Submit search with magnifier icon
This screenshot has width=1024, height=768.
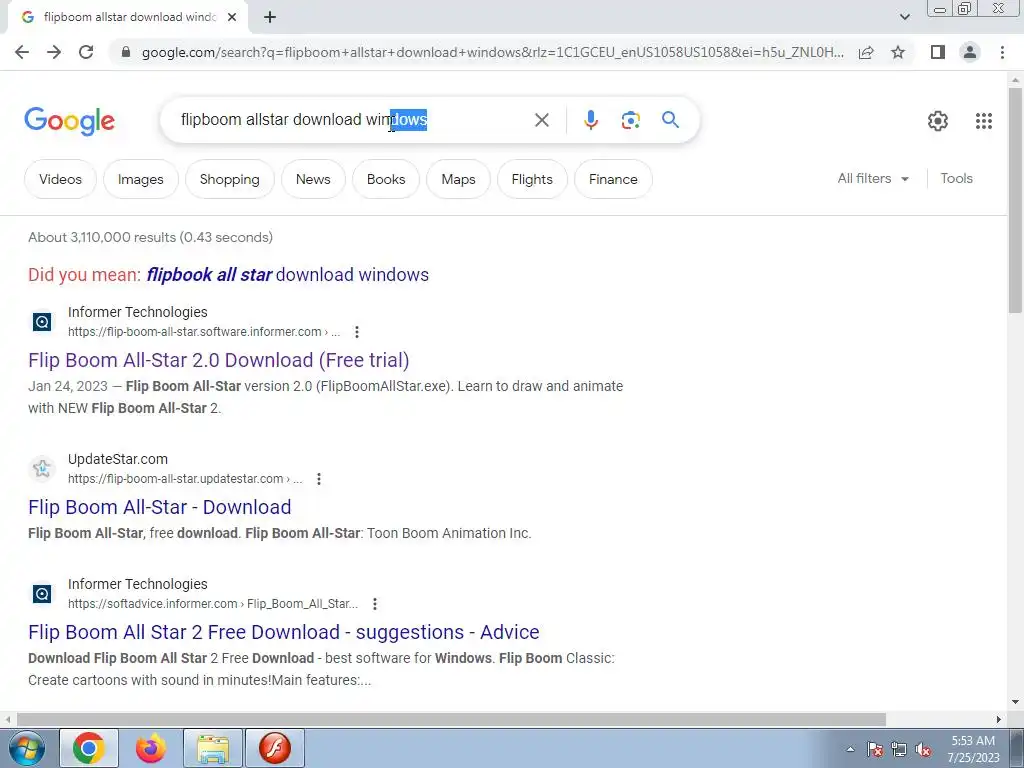(670, 120)
